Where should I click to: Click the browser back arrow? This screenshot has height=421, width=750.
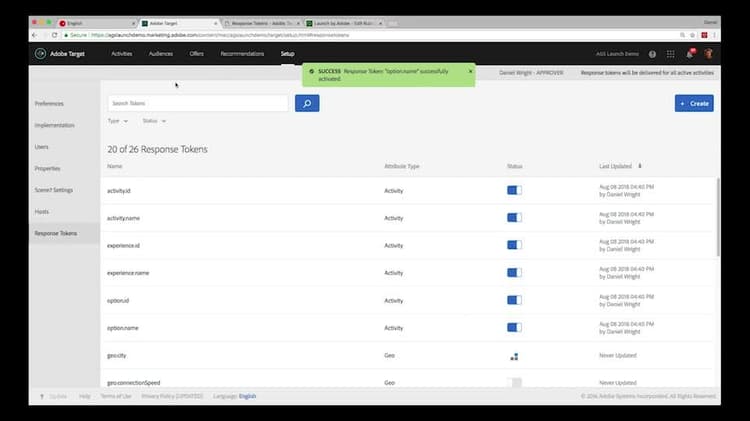tap(34, 35)
